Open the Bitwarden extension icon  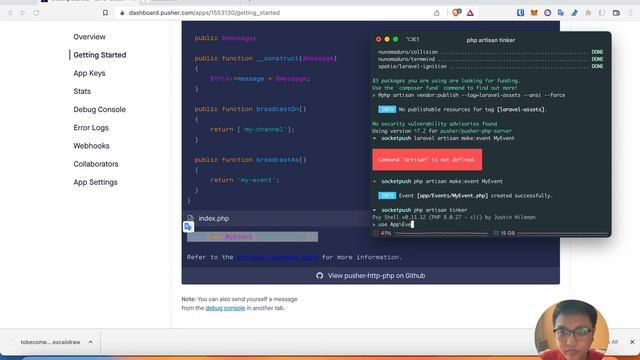tap(520, 13)
